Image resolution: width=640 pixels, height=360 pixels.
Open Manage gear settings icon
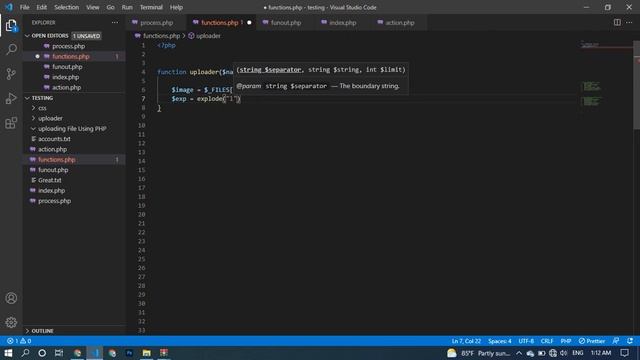11,322
